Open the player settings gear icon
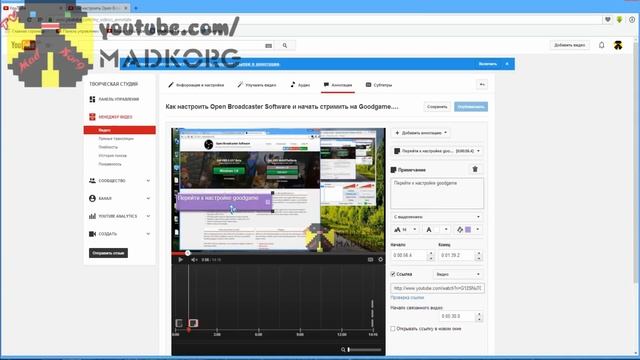This screenshot has height=360, width=640. pyautogui.click(x=380, y=260)
